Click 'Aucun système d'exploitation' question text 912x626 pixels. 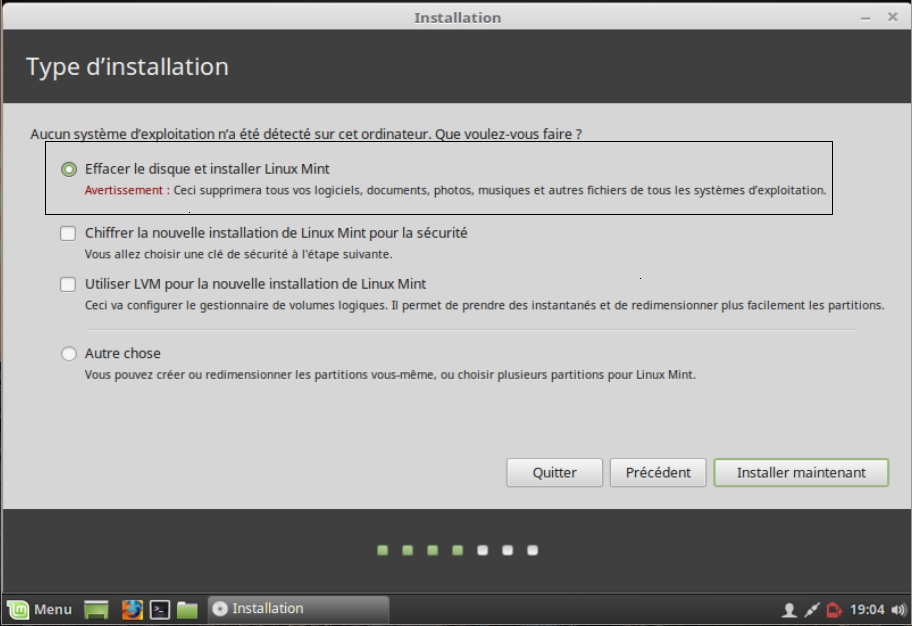click(x=306, y=134)
